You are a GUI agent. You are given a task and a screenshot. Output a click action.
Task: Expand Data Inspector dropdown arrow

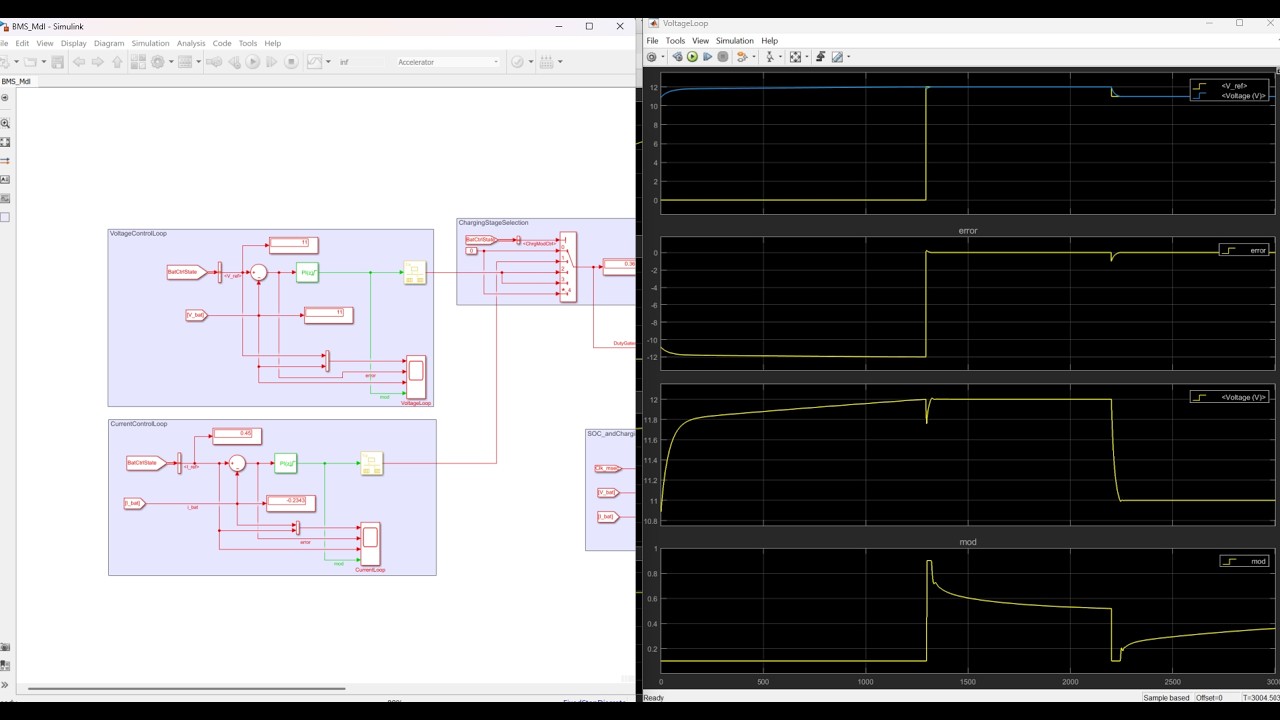coord(328,62)
